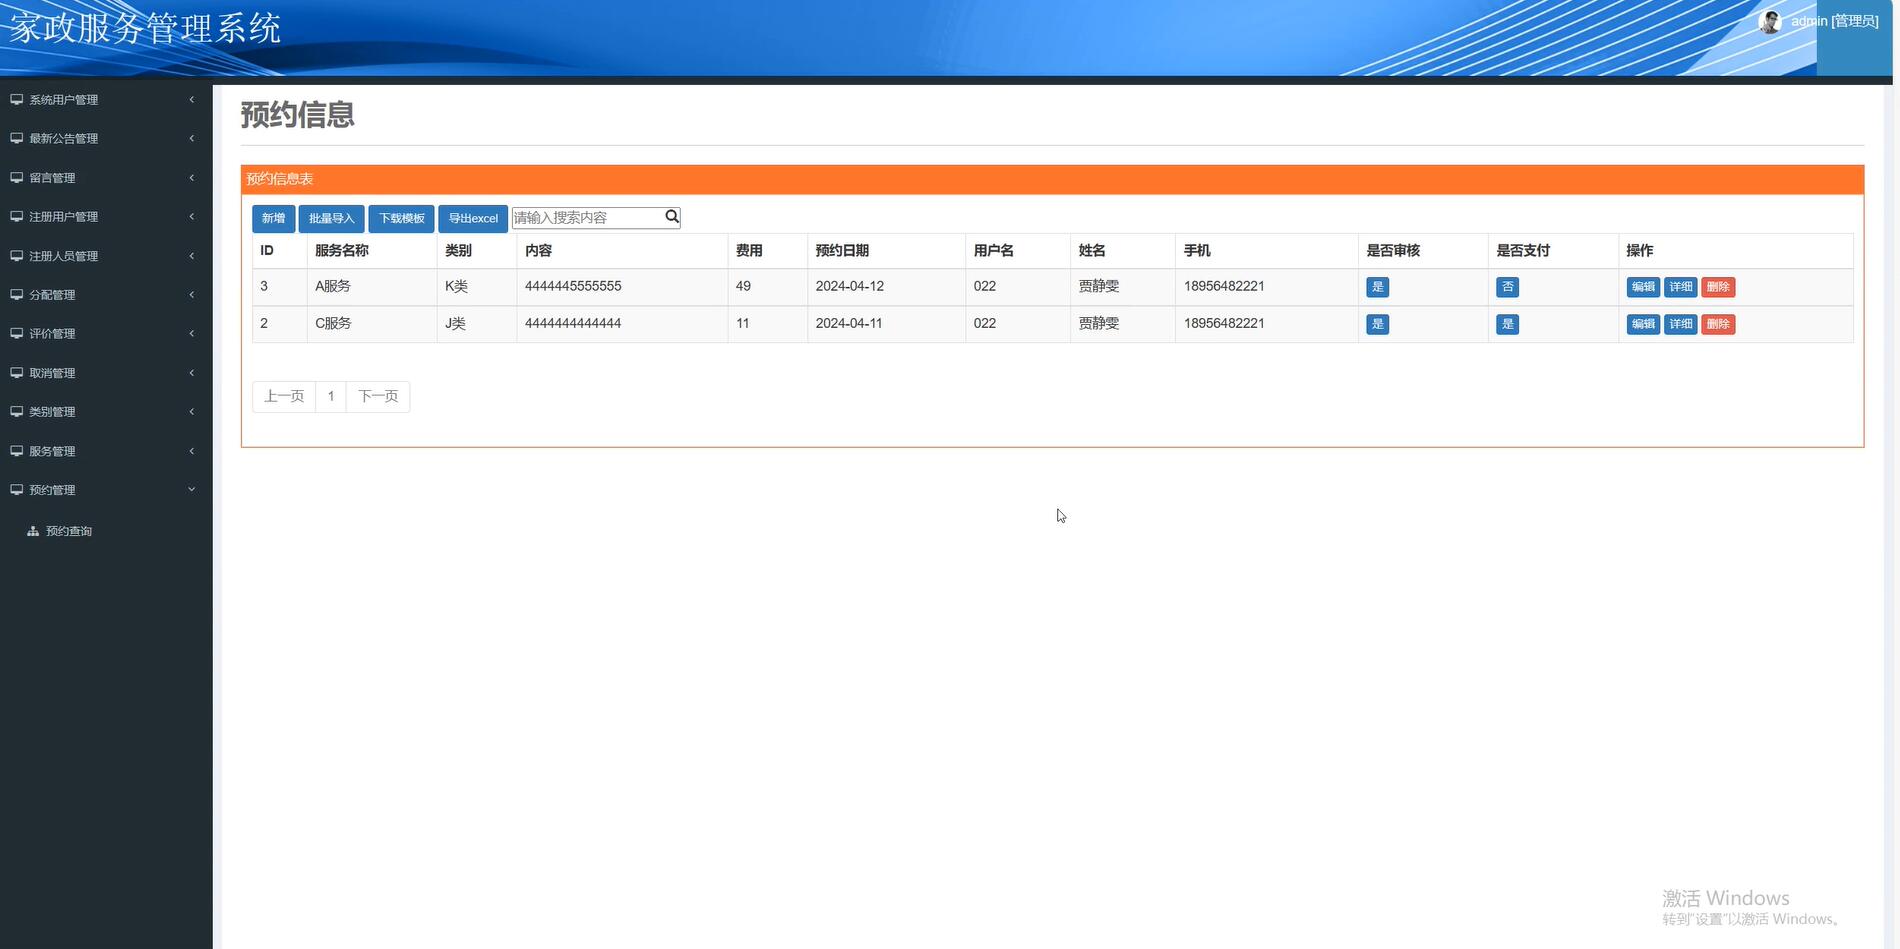Select the 4444445555555 content cell
Image resolution: width=1900 pixels, height=949 pixels.
tap(622, 287)
